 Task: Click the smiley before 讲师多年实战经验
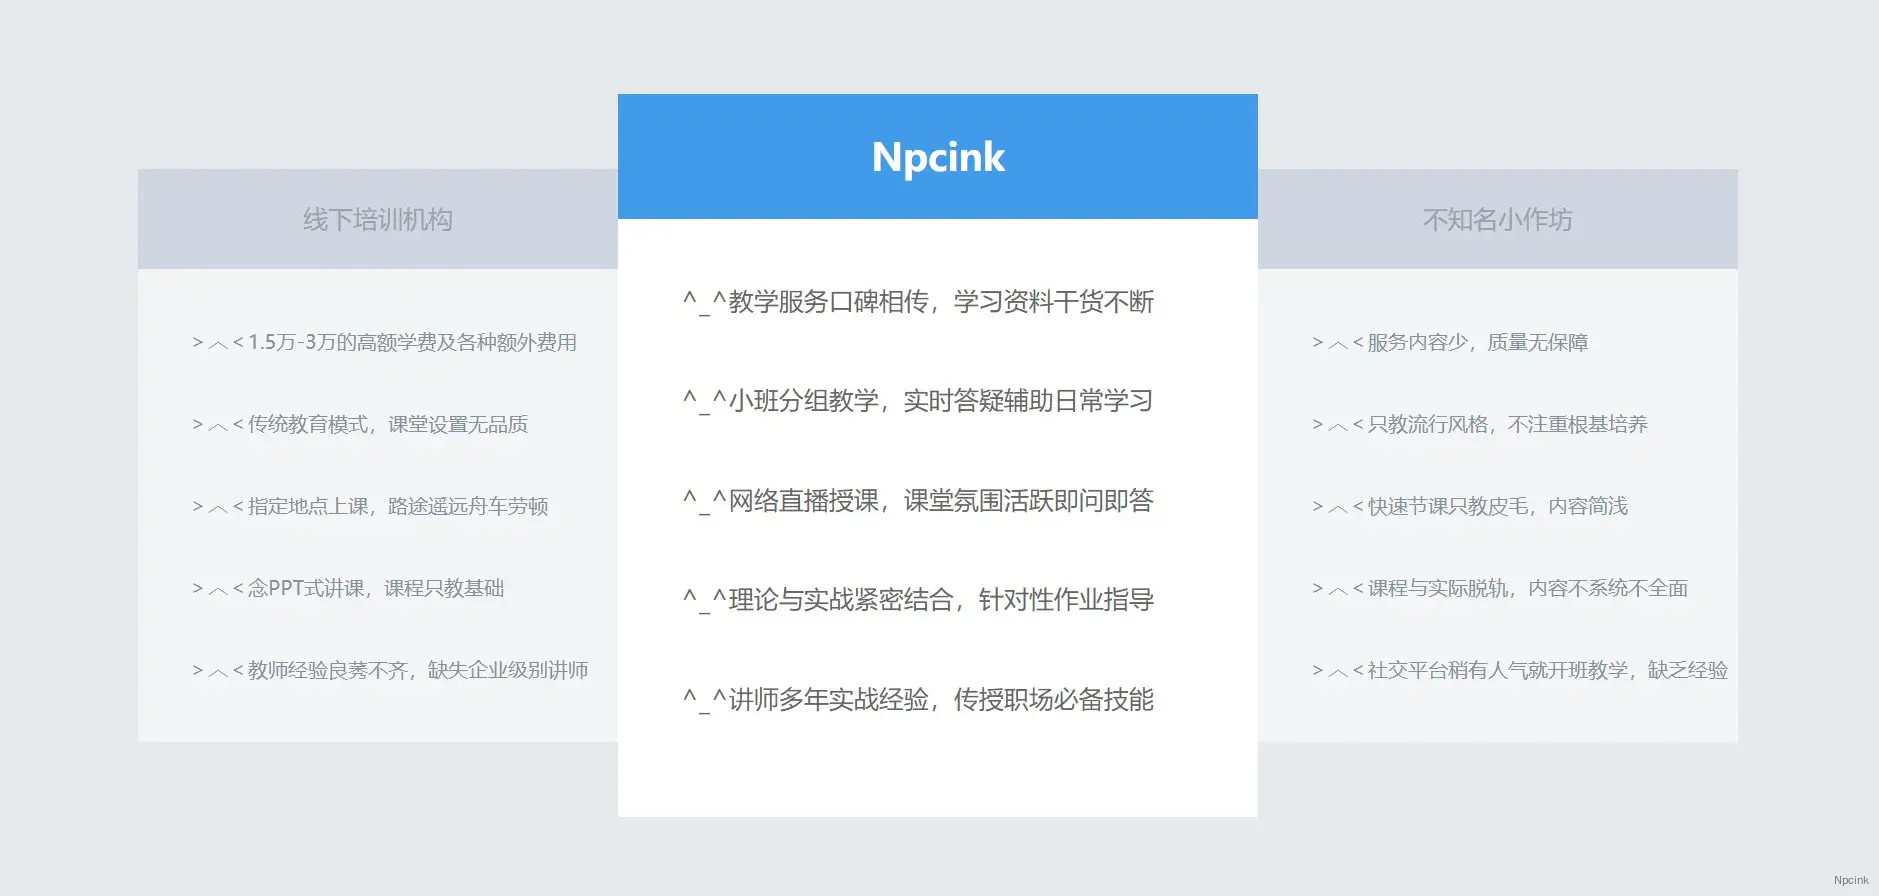point(704,700)
